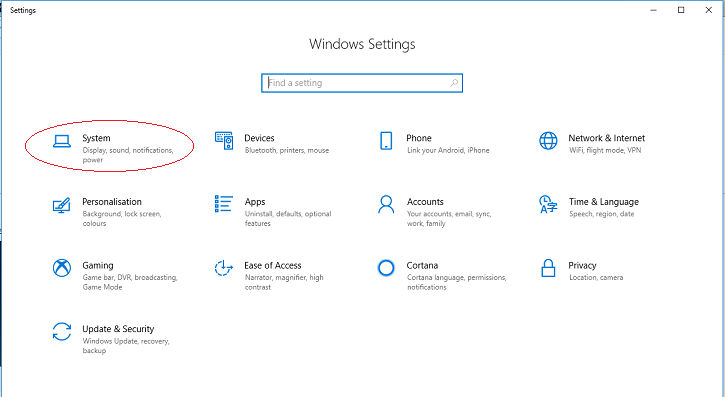
Task: Open the Personalisation label
Action: 112,202
